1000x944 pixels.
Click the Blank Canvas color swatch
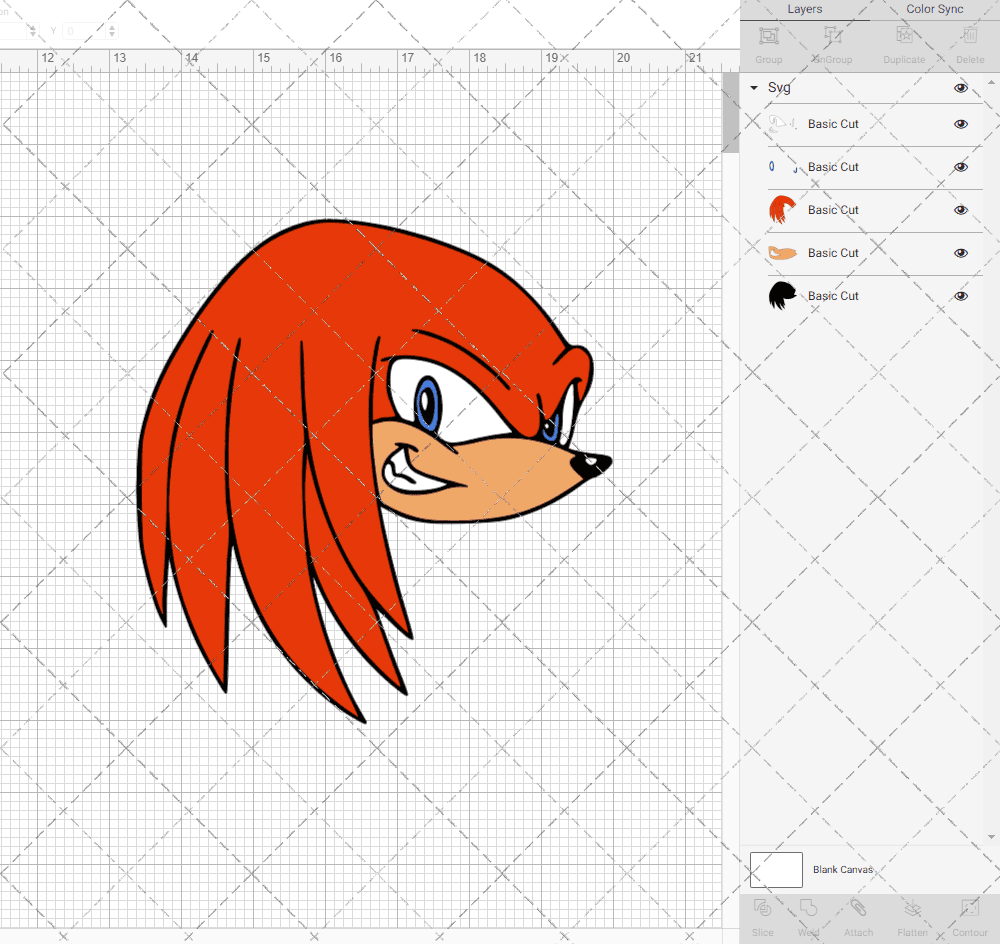[776, 870]
